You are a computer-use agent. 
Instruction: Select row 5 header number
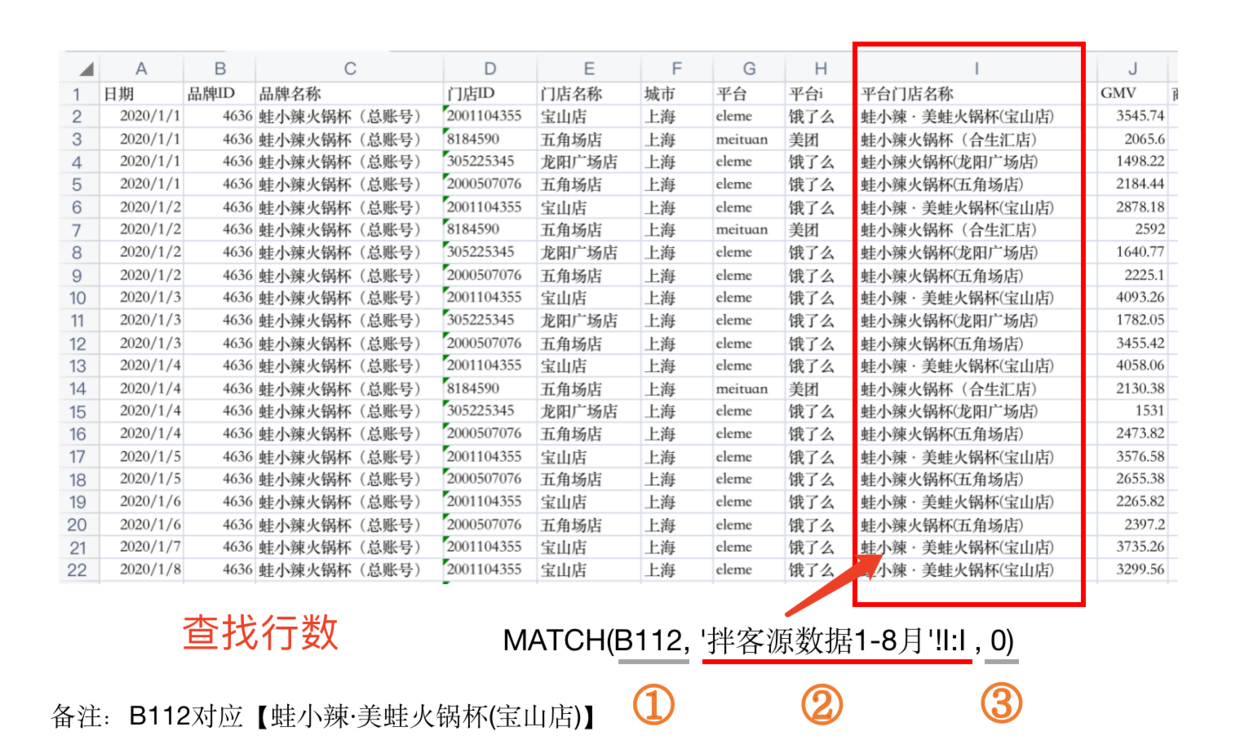[x=76, y=185]
